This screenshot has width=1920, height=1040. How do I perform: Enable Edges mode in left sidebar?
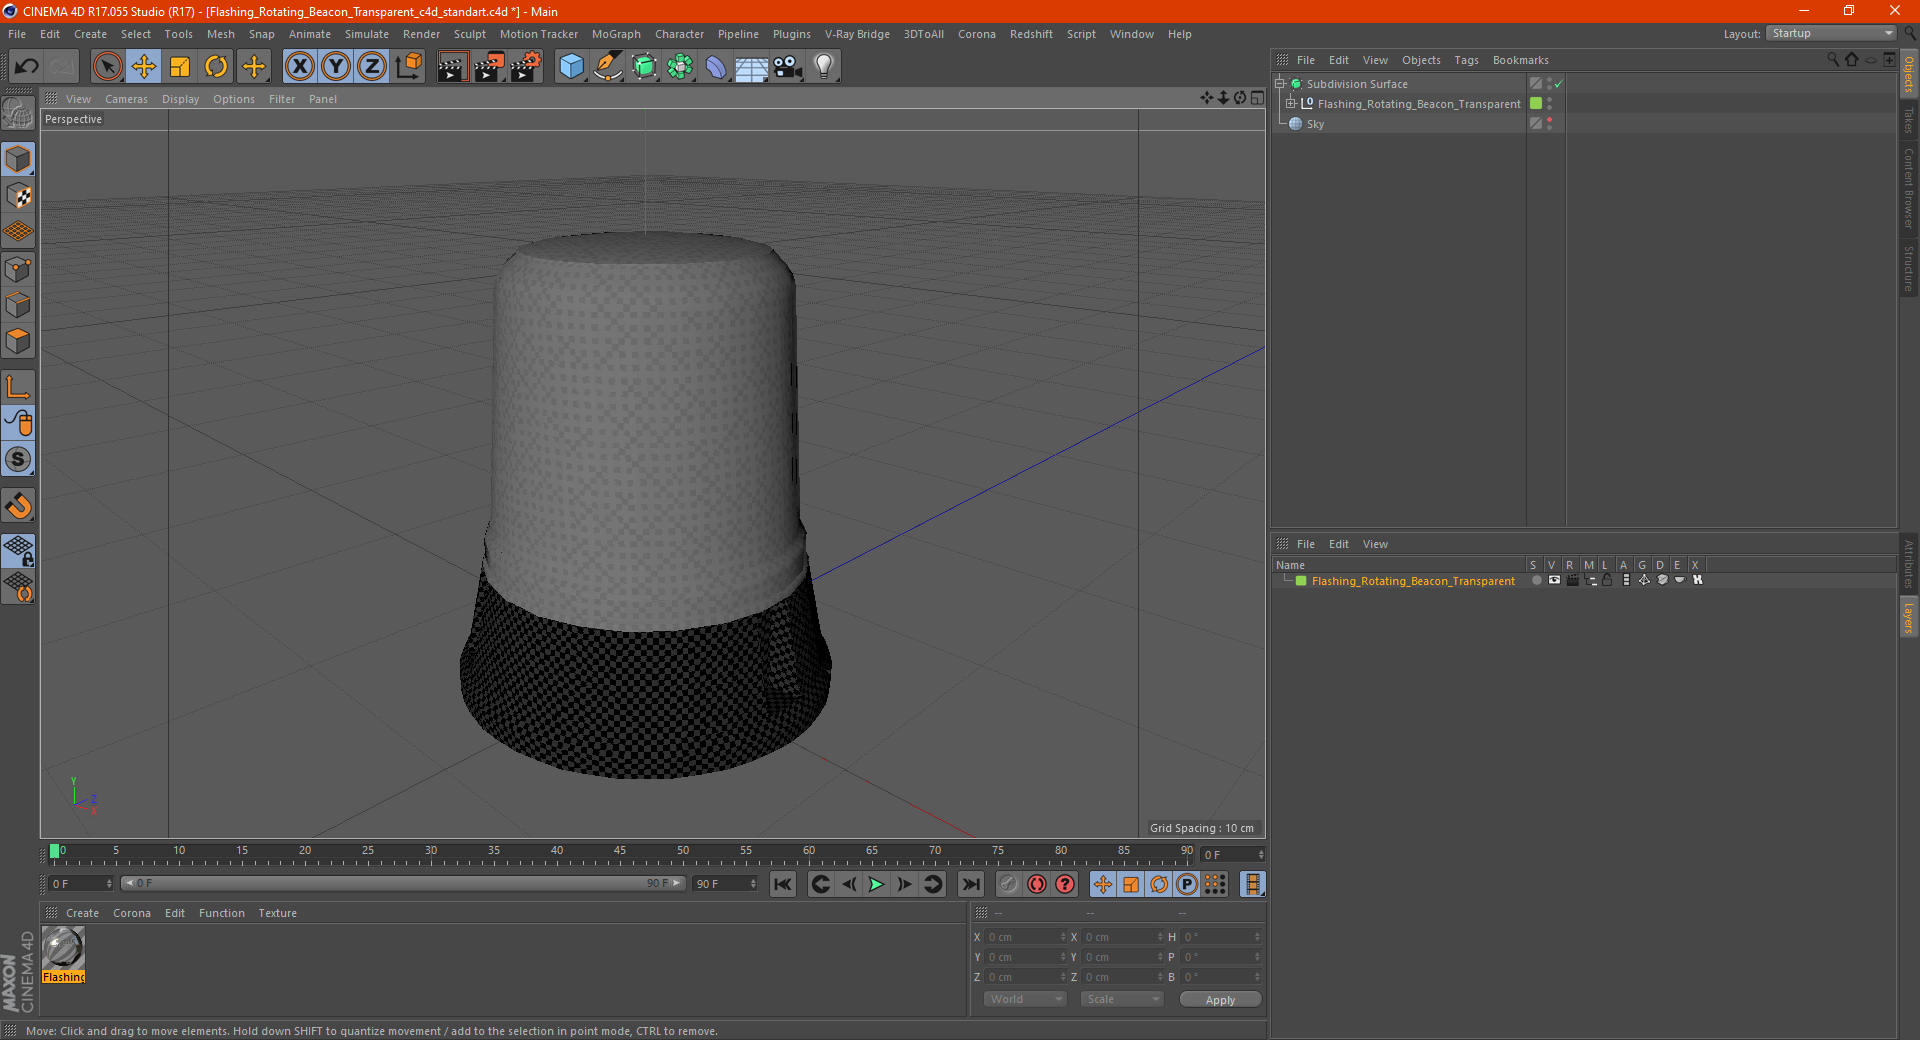18,305
